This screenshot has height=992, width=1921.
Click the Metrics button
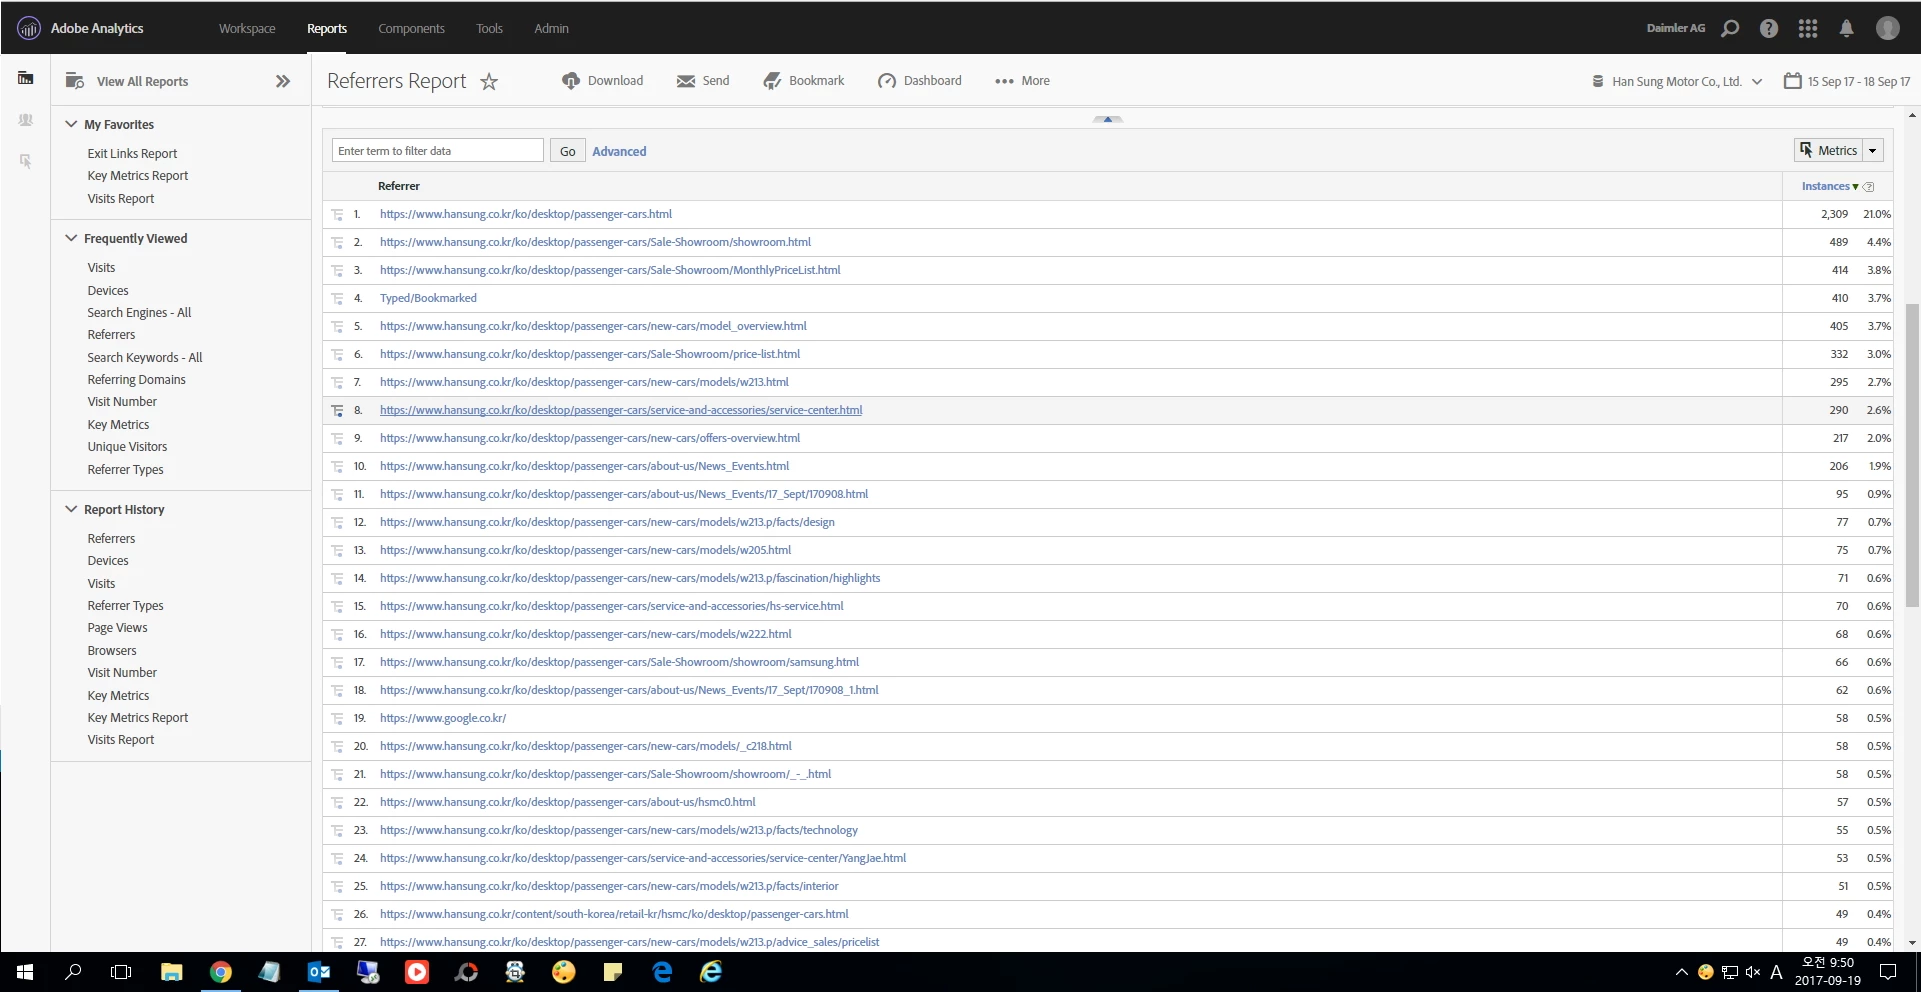[x=1828, y=150]
